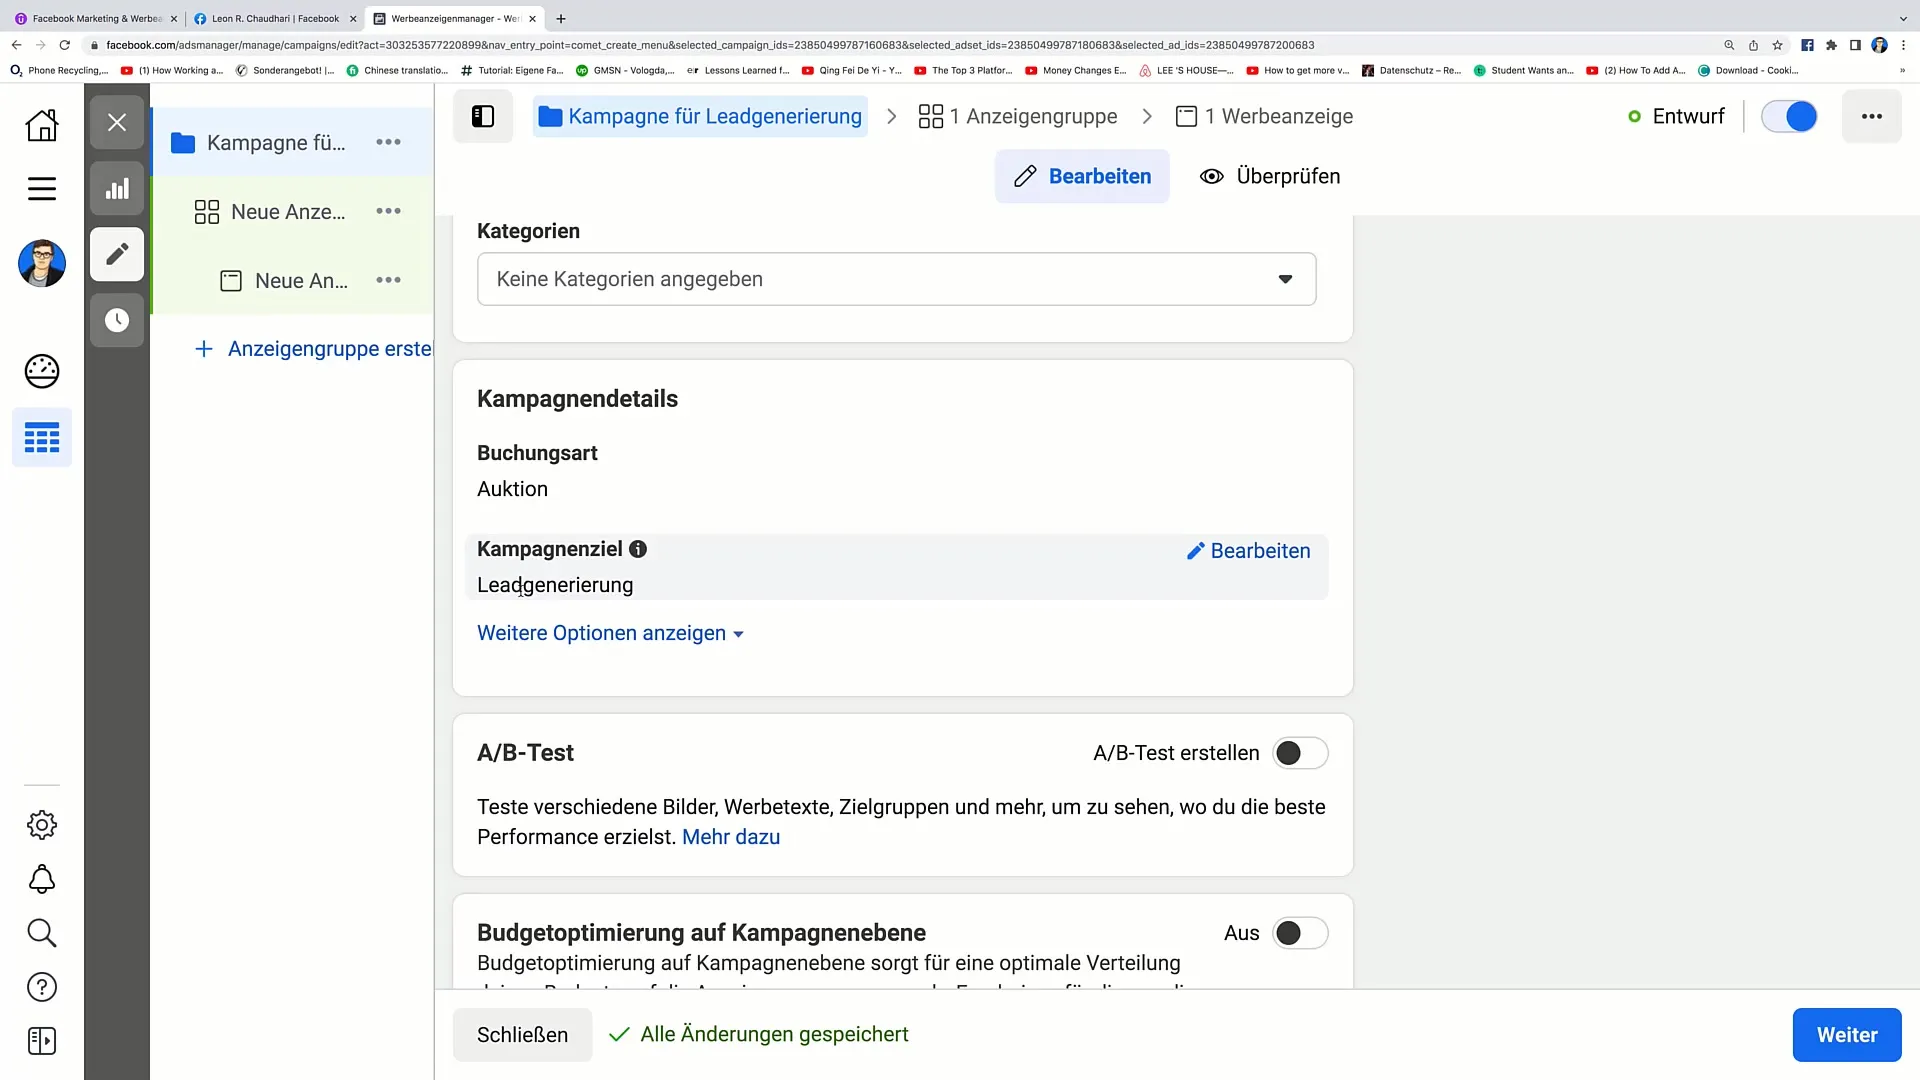
Task: Switch to Facebook Marketing & Werbe browser tab
Action: point(96,18)
